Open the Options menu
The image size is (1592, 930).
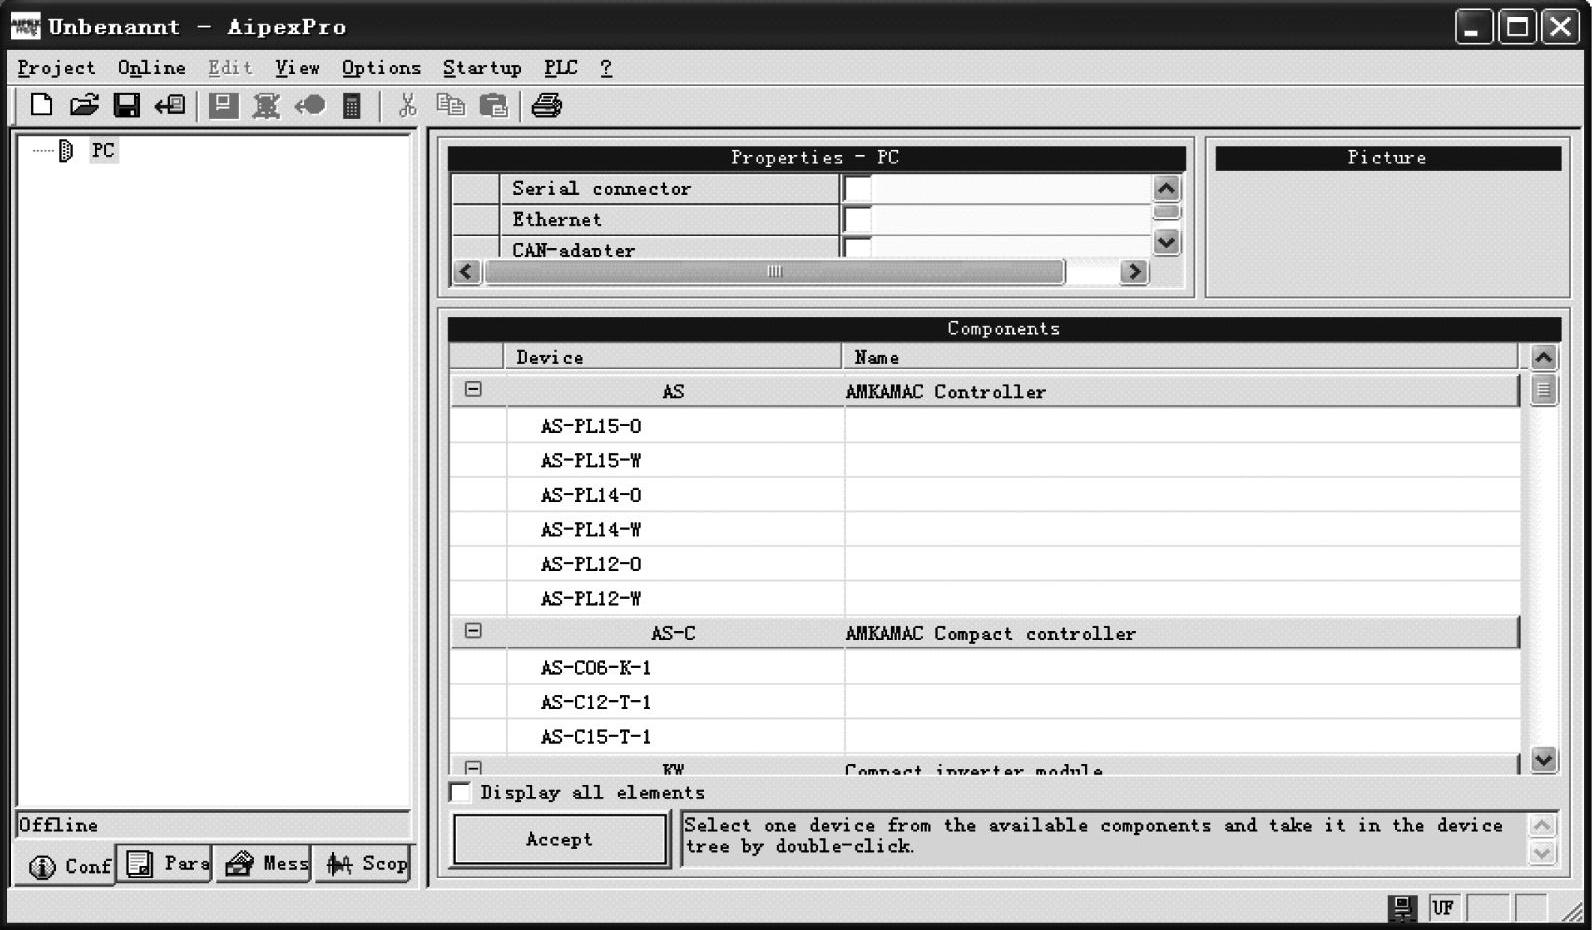(381, 68)
